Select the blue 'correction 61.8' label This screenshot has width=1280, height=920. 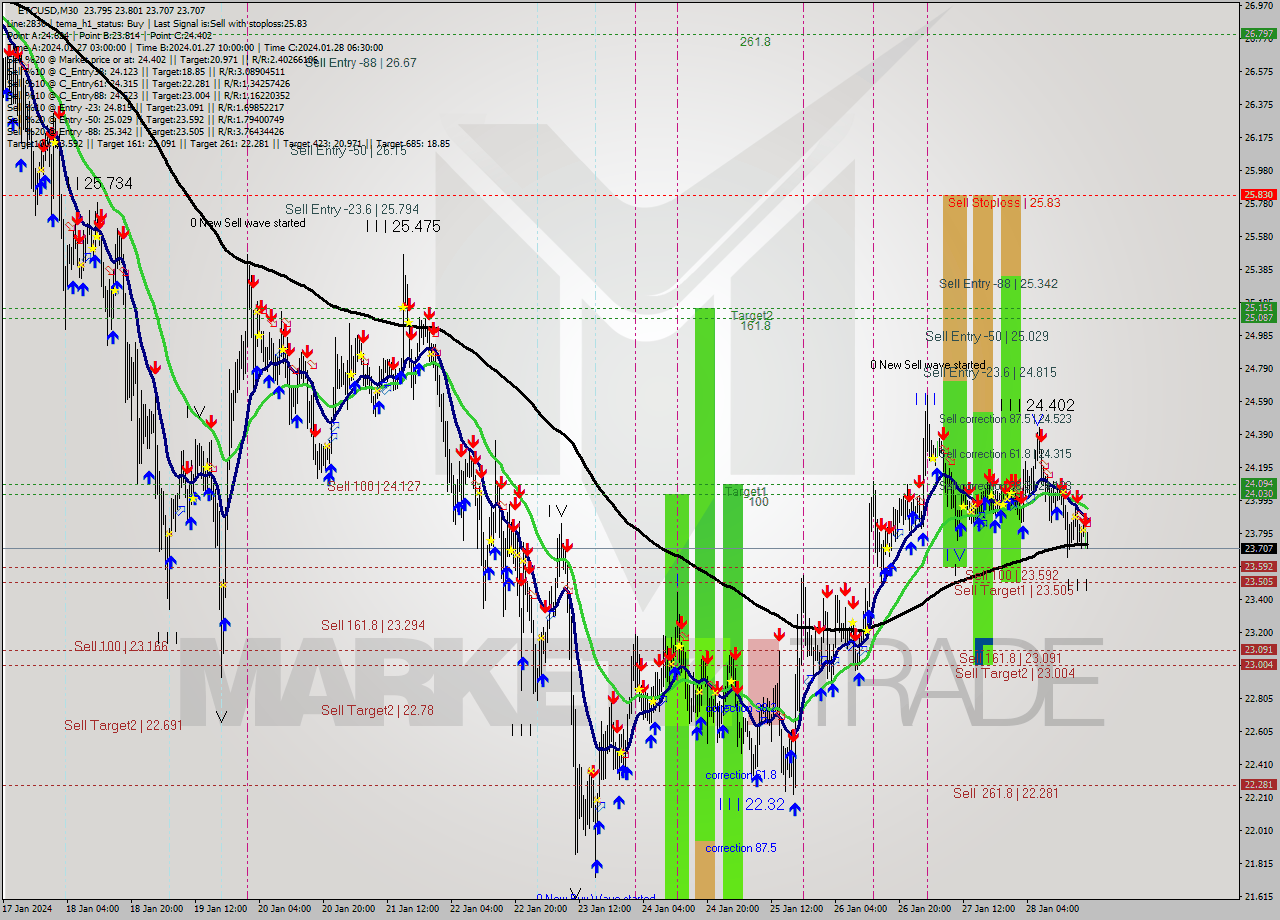pyautogui.click(x=741, y=775)
